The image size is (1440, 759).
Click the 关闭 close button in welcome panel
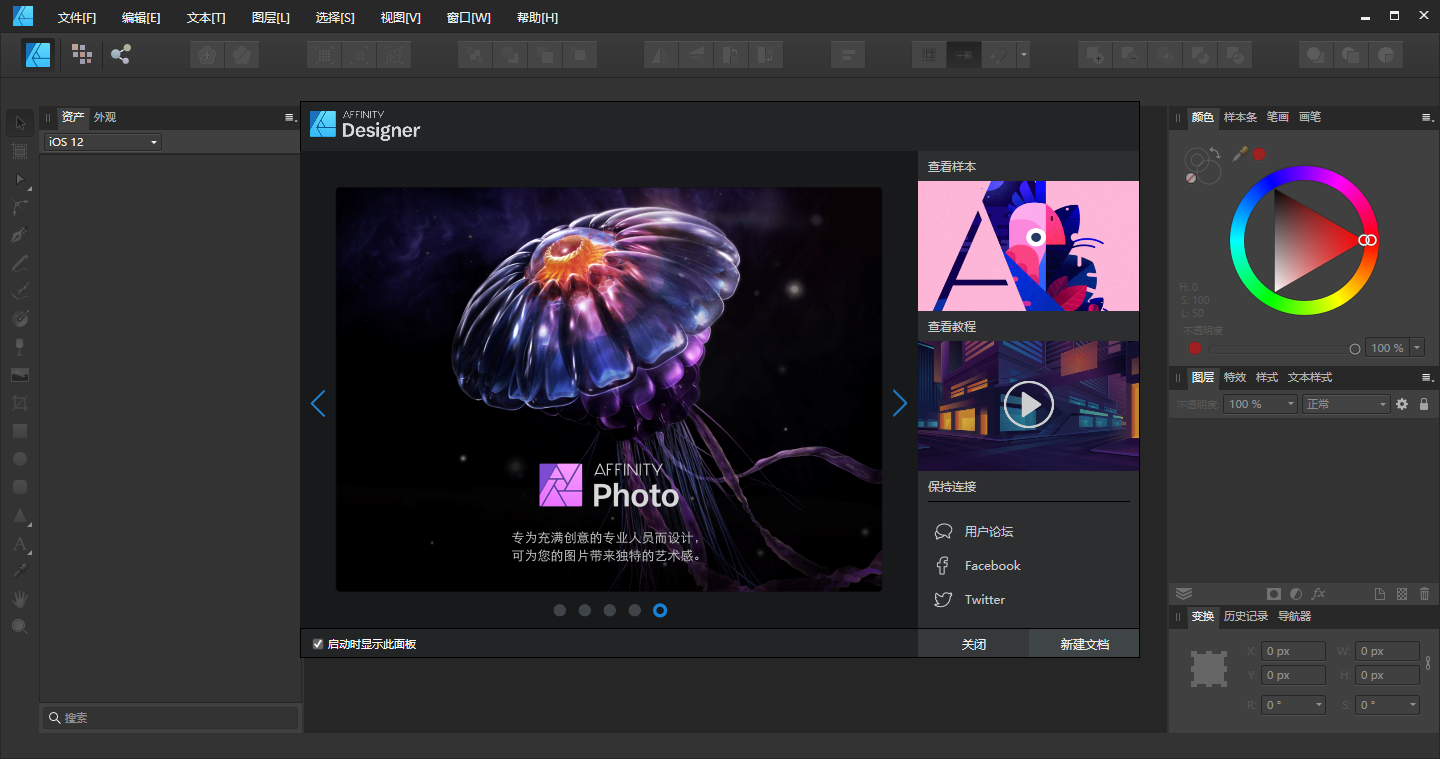(x=973, y=644)
